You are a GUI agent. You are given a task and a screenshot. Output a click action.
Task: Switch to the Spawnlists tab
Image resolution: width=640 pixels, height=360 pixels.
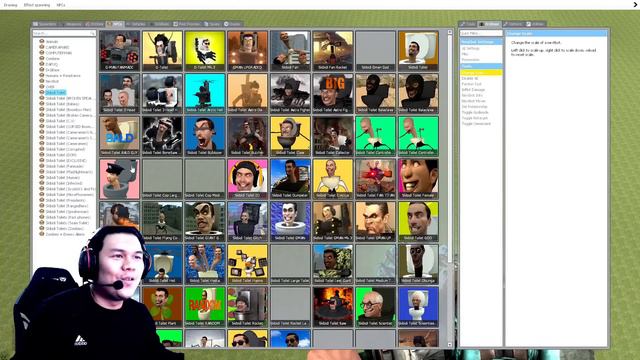tap(45, 24)
